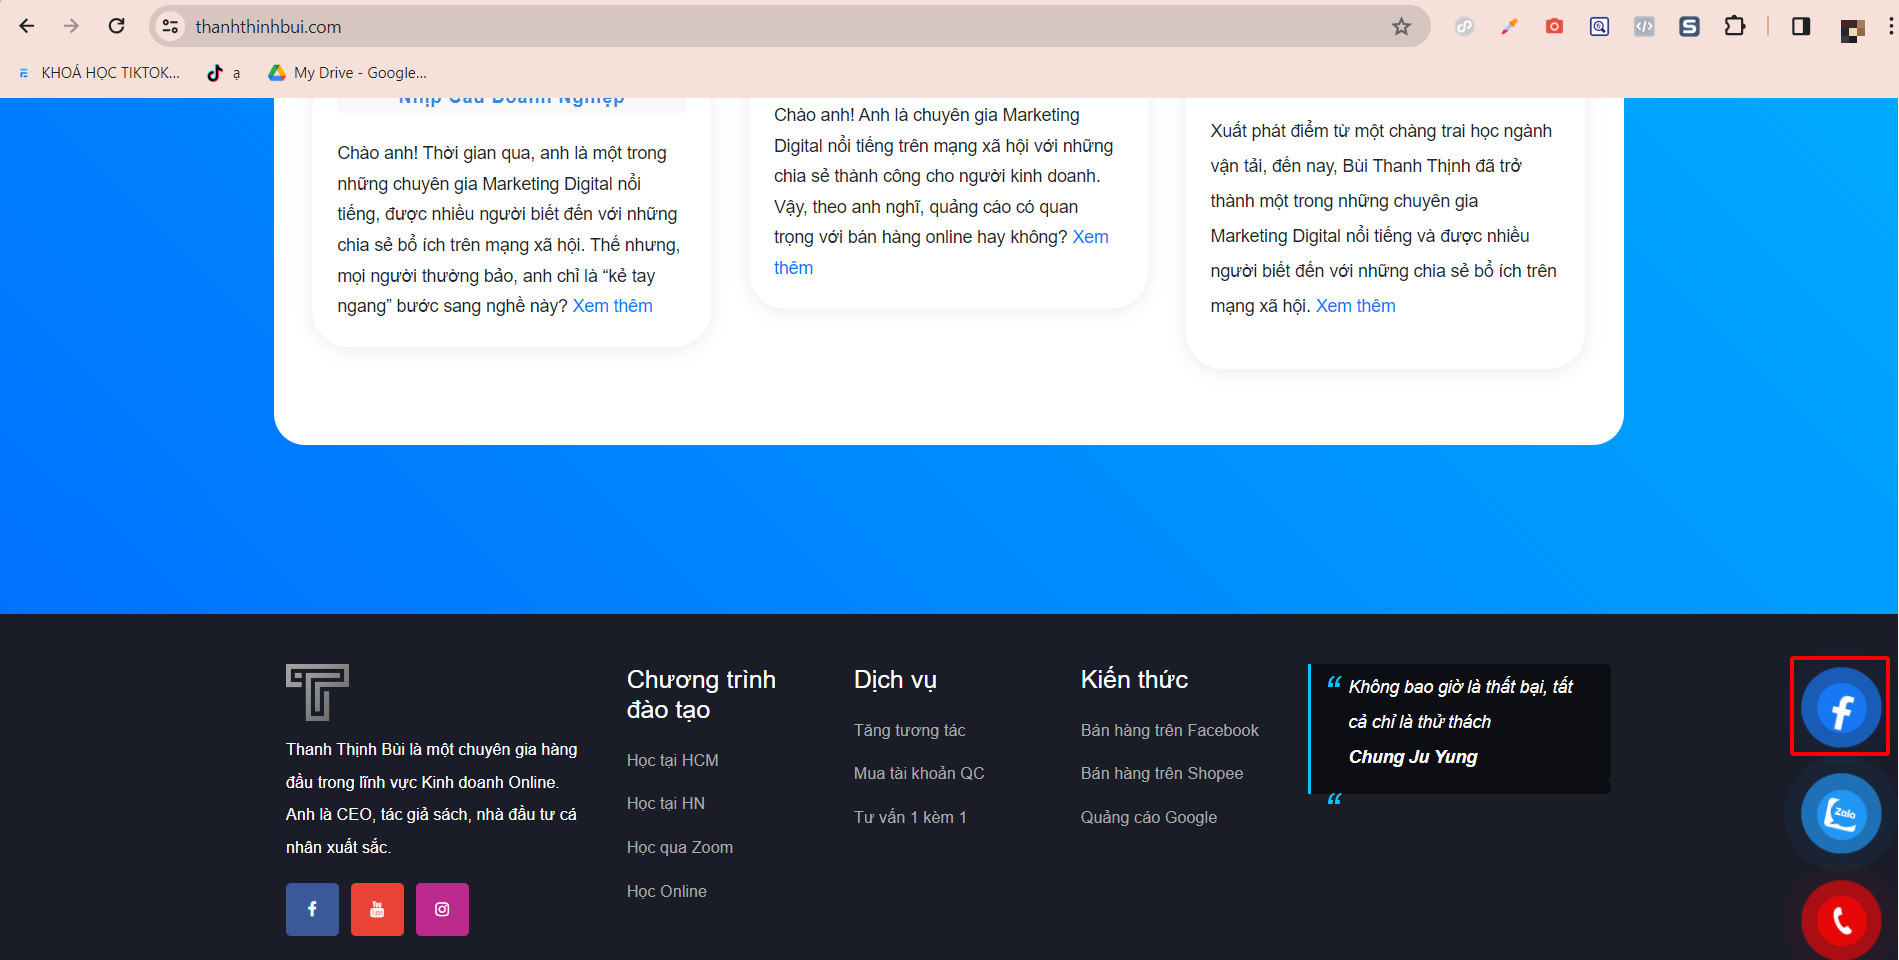The image size is (1899, 960).
Task: Tap the red phone call button
Action: [x=1841, y=920]
